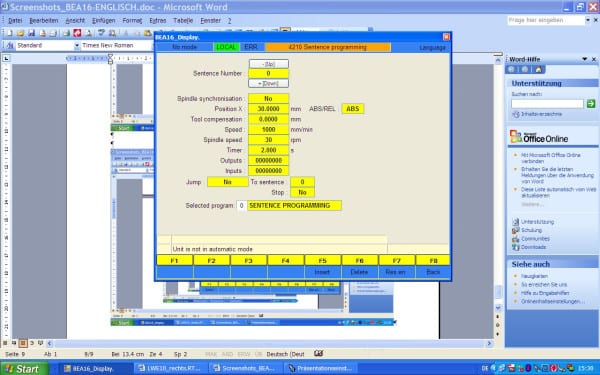Open the Schulung link in help pane
Screen dimensions: 600x375
[532, 230]
